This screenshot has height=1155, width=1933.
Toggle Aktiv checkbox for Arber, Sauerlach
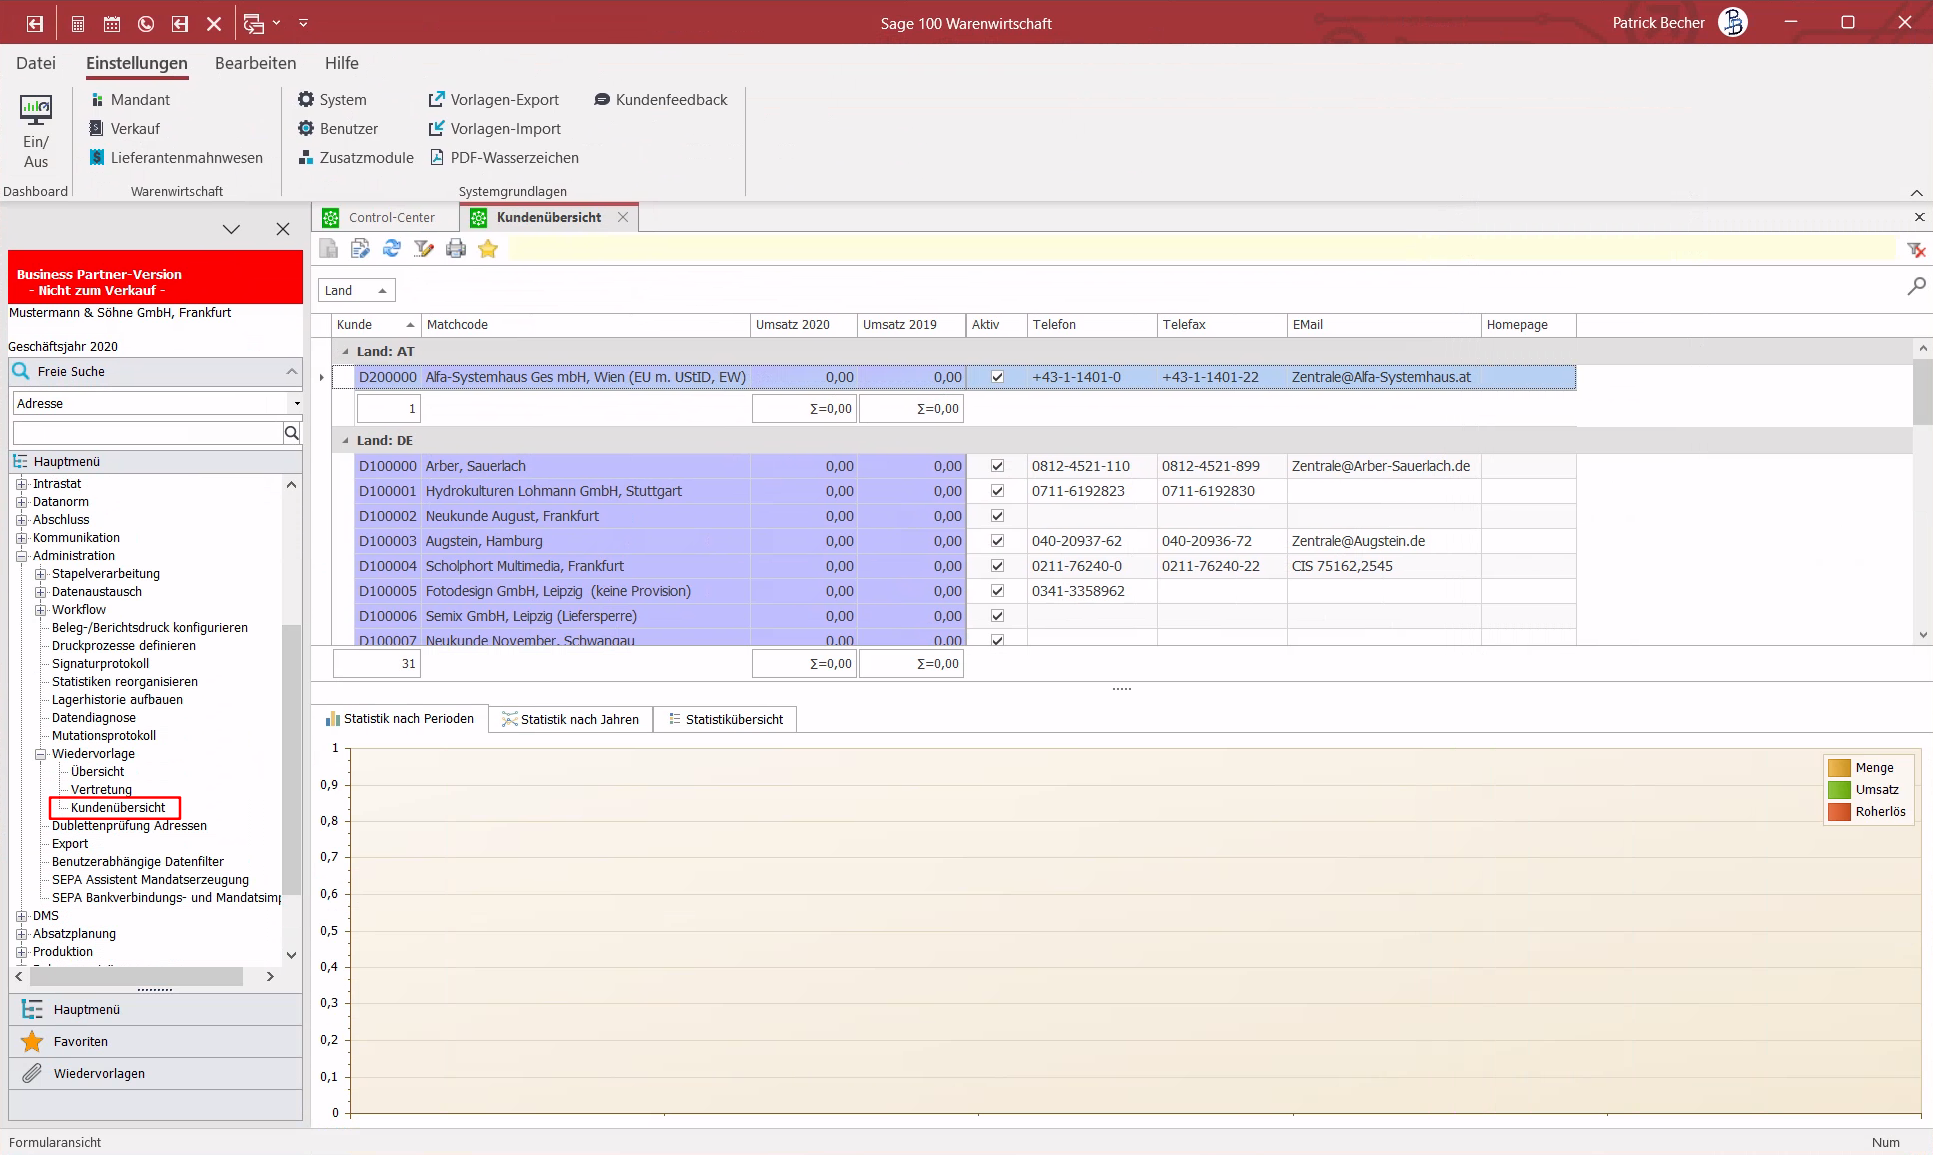[997, 466]
